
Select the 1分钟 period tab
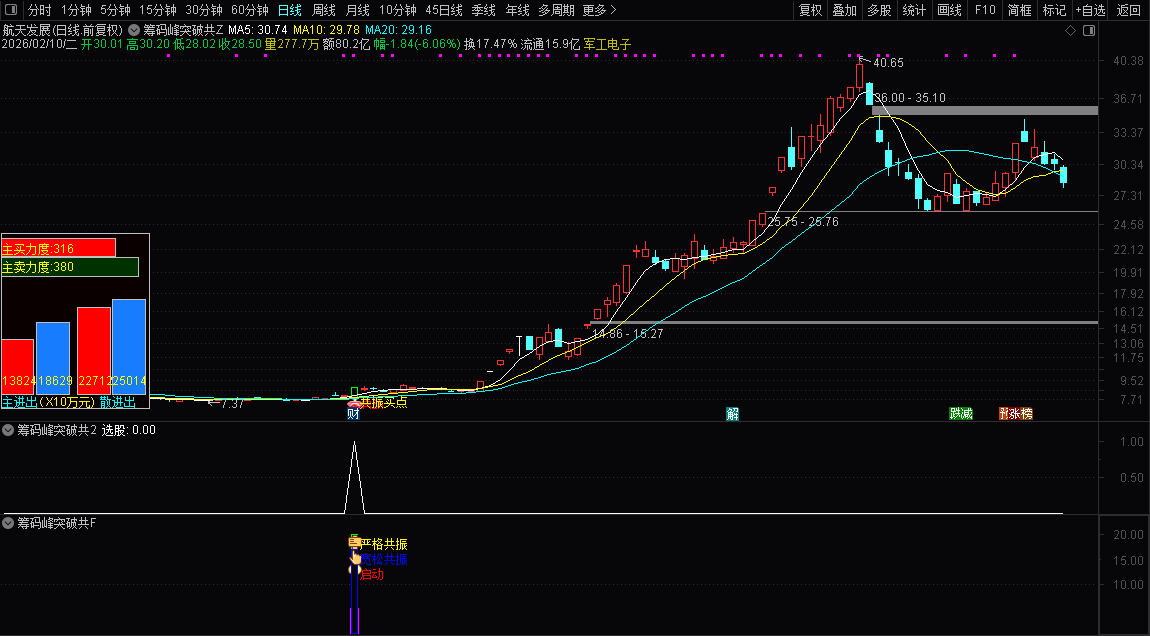(76, 10)
